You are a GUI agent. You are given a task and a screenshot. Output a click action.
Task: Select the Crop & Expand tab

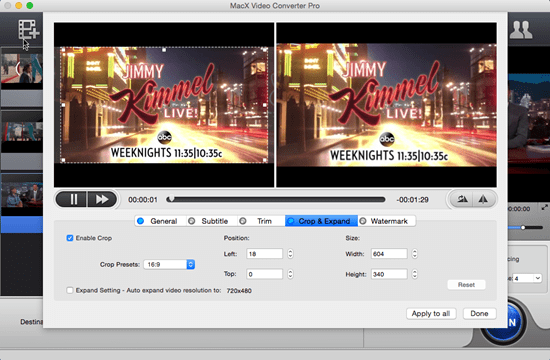point(321,221)
